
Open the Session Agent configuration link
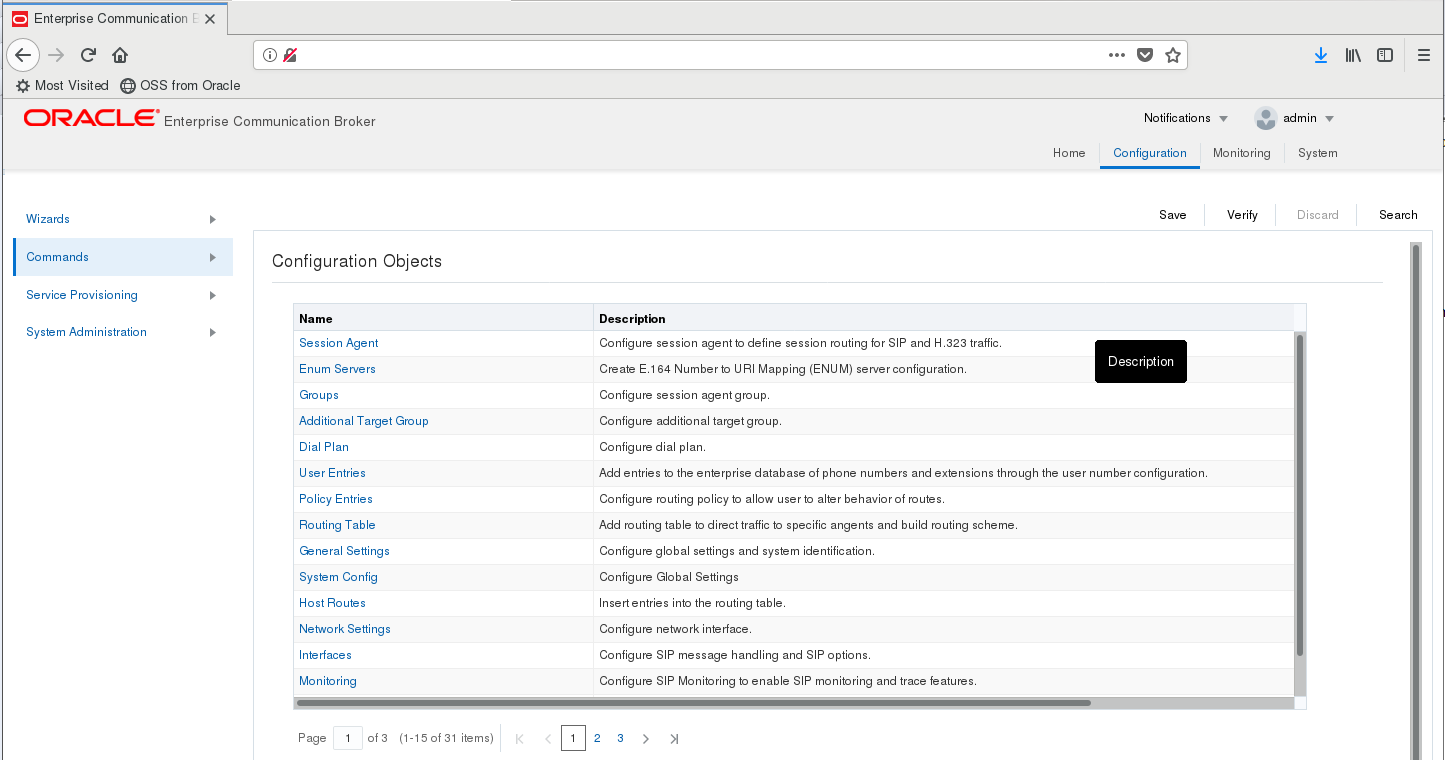pyautogui.click(x=338, y=343)
